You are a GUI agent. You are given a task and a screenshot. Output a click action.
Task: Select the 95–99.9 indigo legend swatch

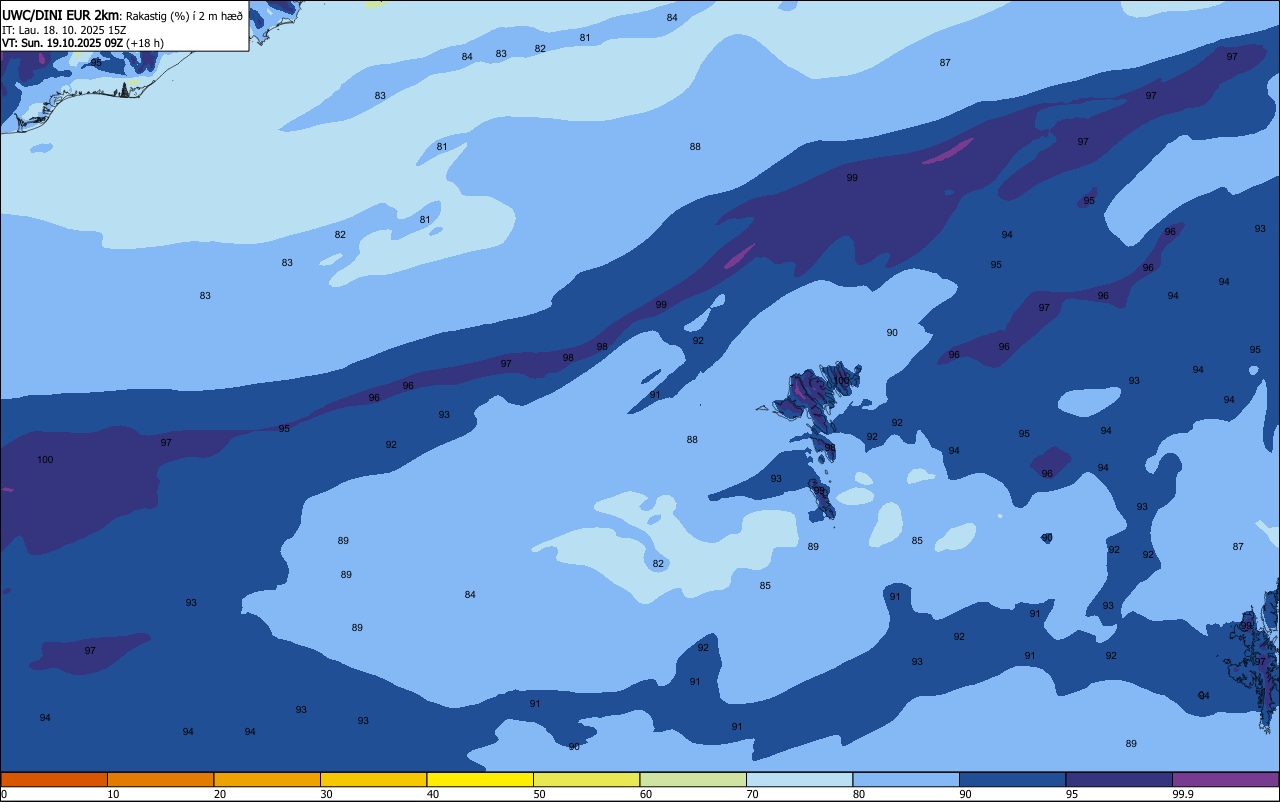pyautogui.click(x=1119, y=779)
